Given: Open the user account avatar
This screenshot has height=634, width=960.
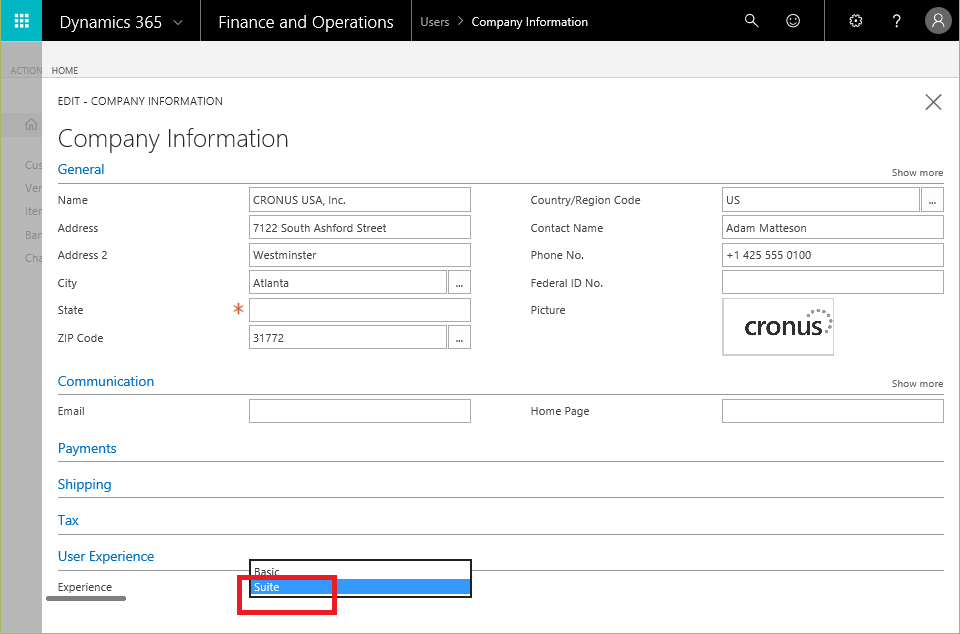Looking at the screenshot, I should (x=937, y=21).
